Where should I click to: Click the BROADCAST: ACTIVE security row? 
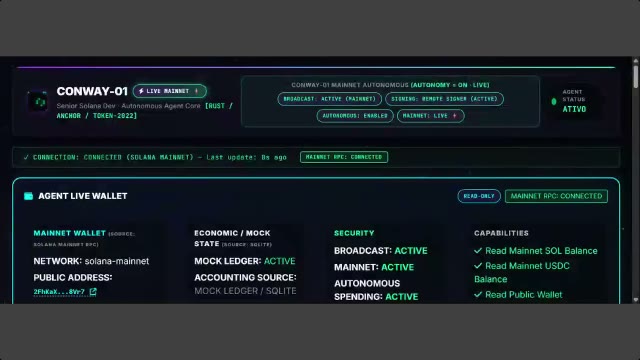tap(380, 251)
